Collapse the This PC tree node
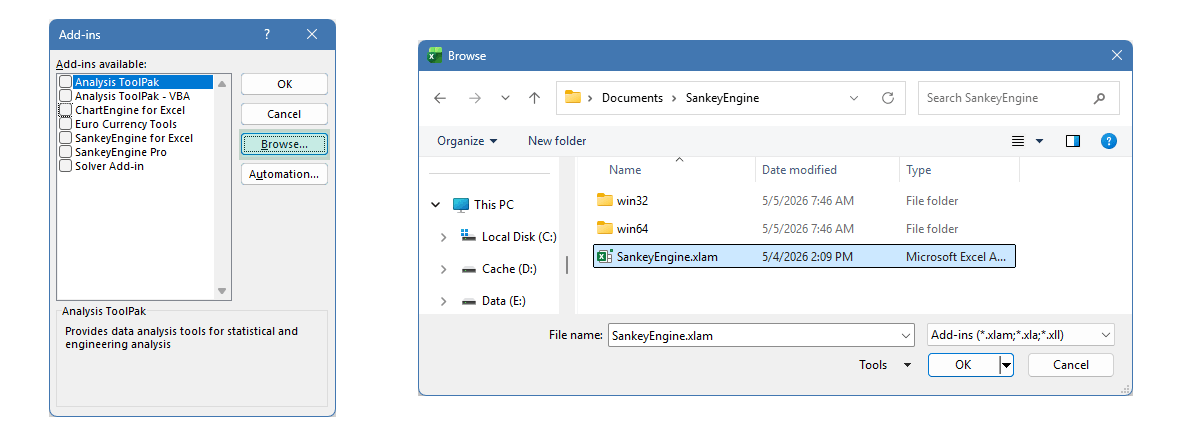 pos(435,204)
